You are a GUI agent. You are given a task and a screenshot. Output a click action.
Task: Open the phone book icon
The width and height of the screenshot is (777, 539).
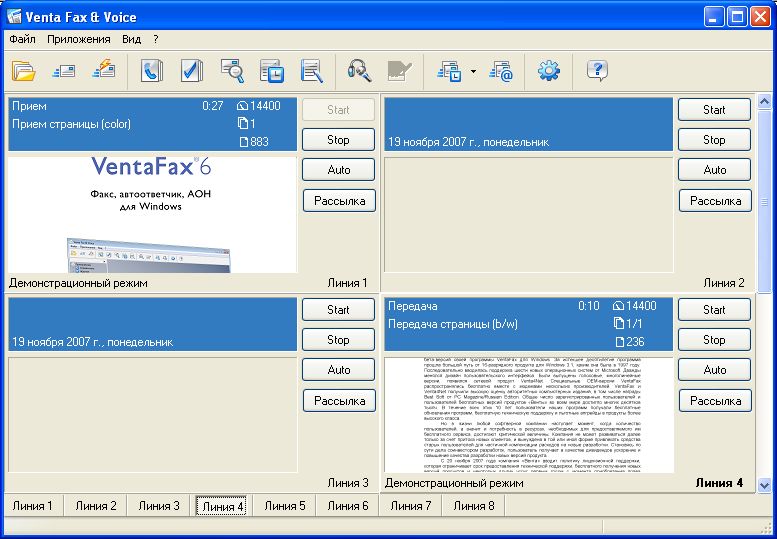point(151,71)
